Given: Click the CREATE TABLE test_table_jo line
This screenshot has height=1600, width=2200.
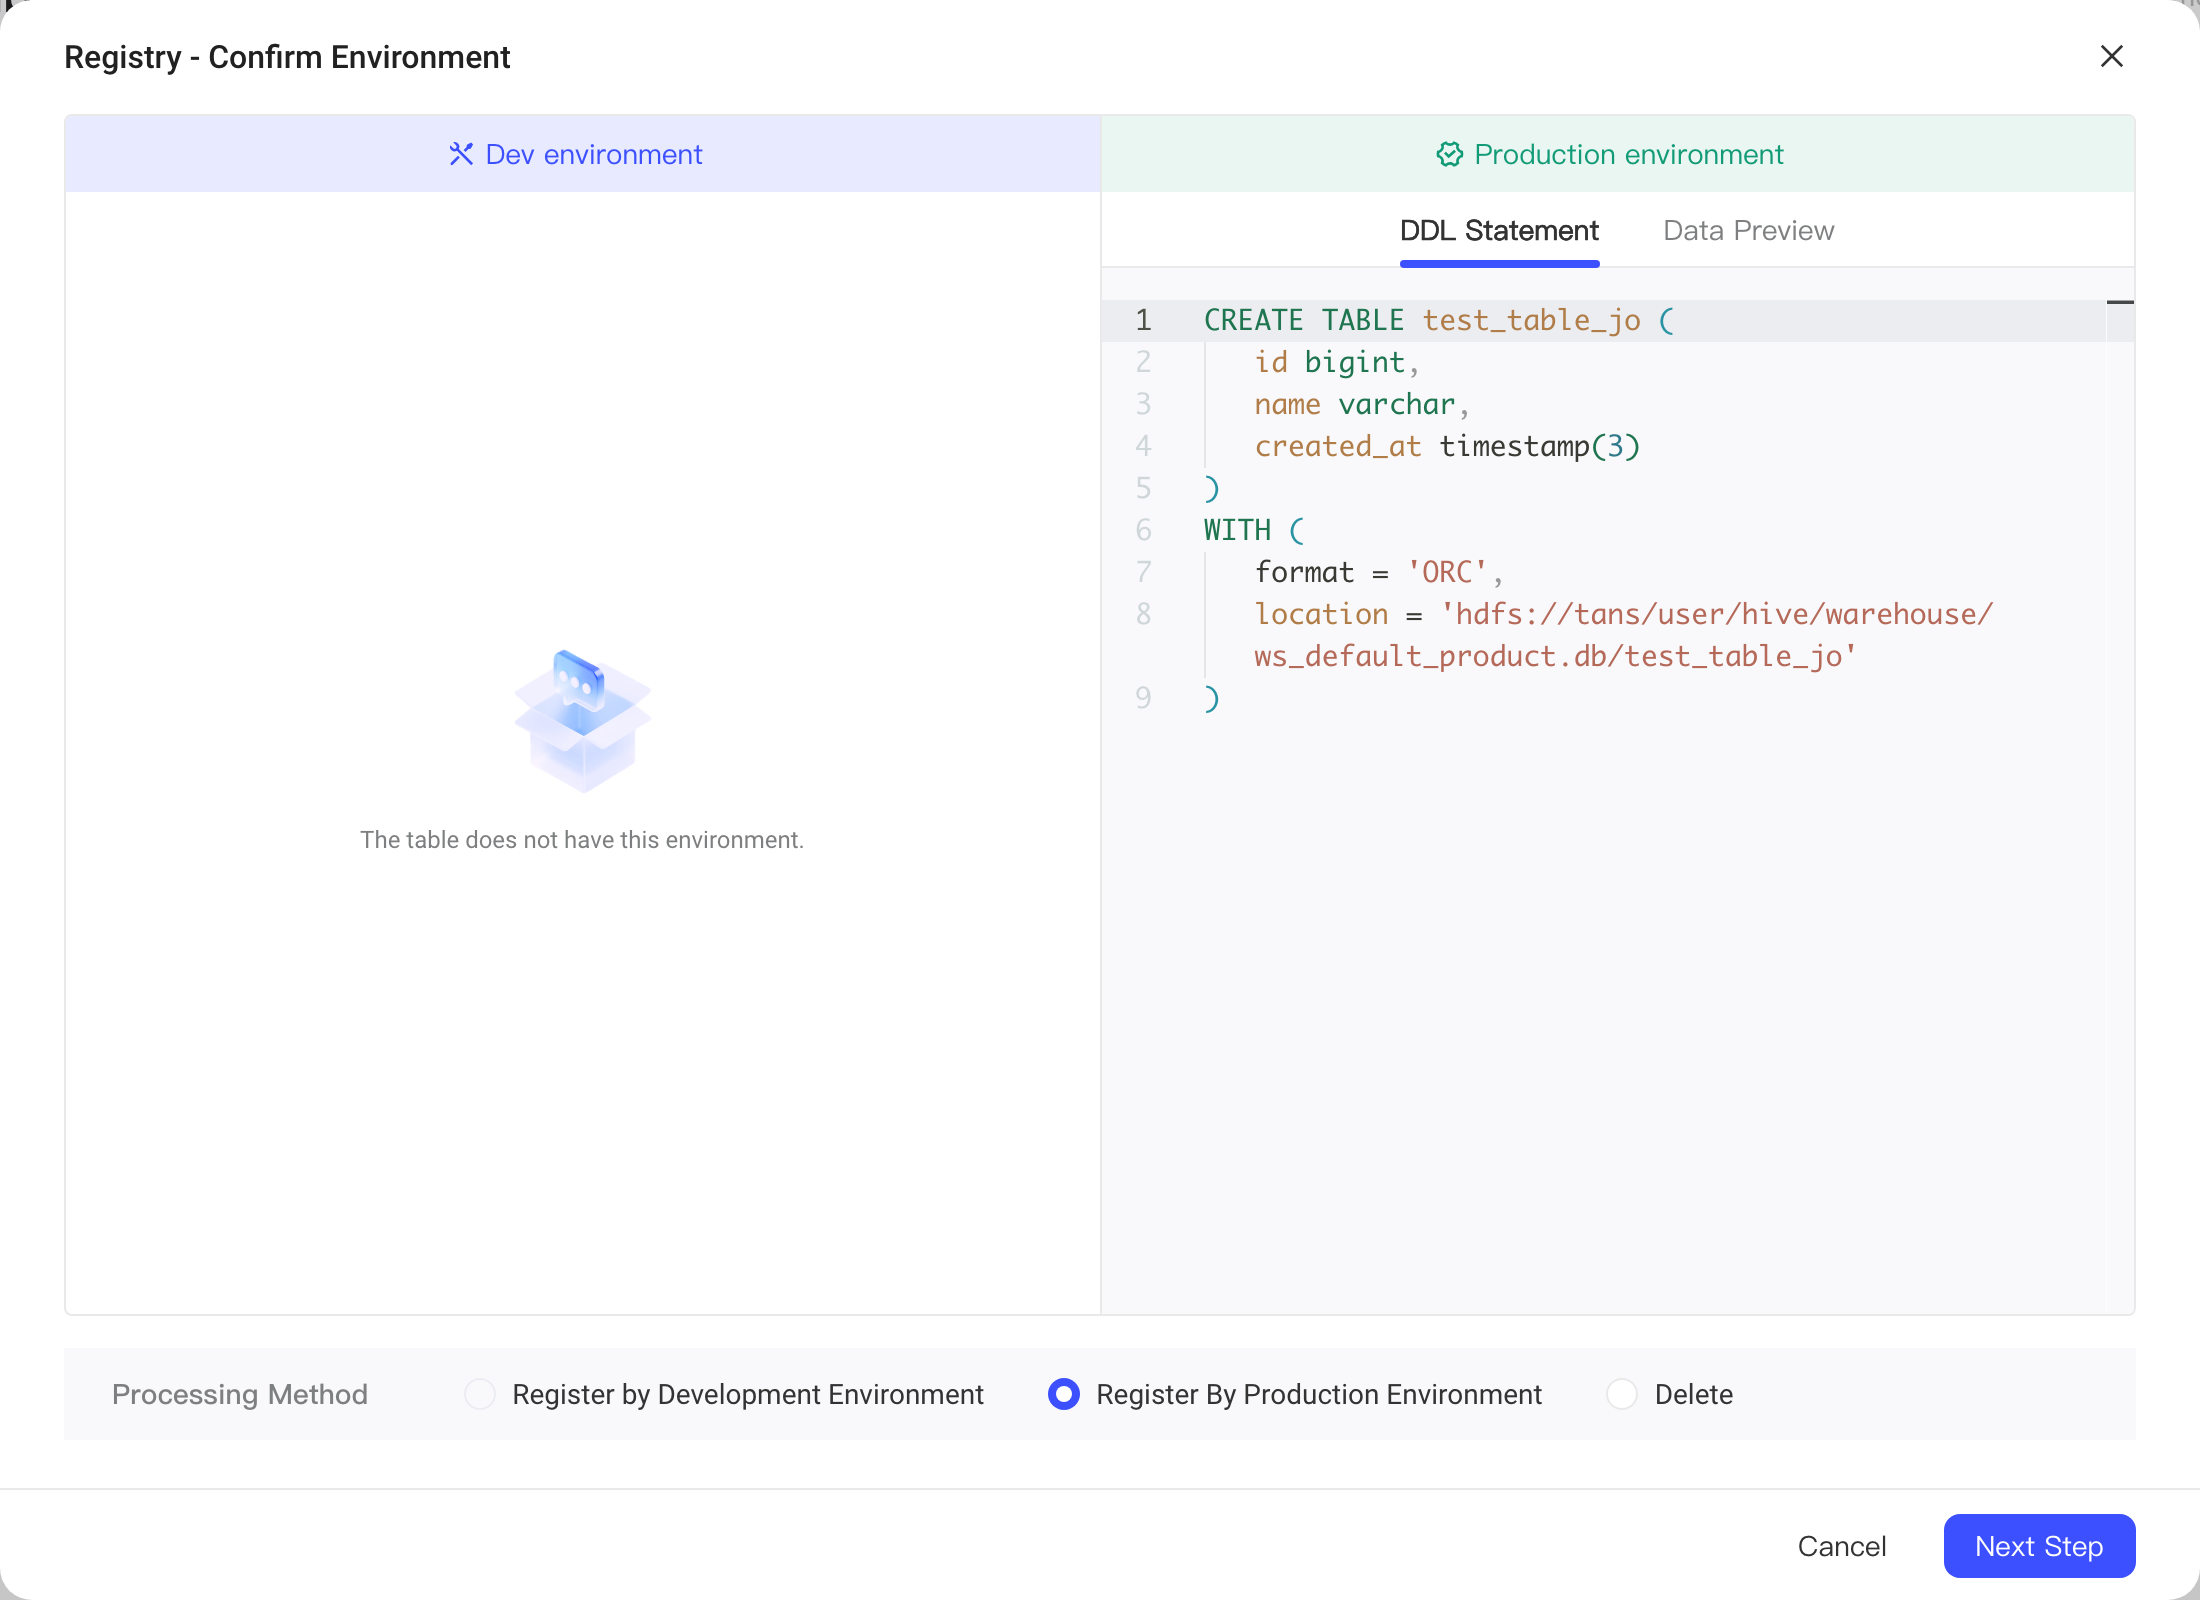Looking at the screenshot, I should 1438,321.
